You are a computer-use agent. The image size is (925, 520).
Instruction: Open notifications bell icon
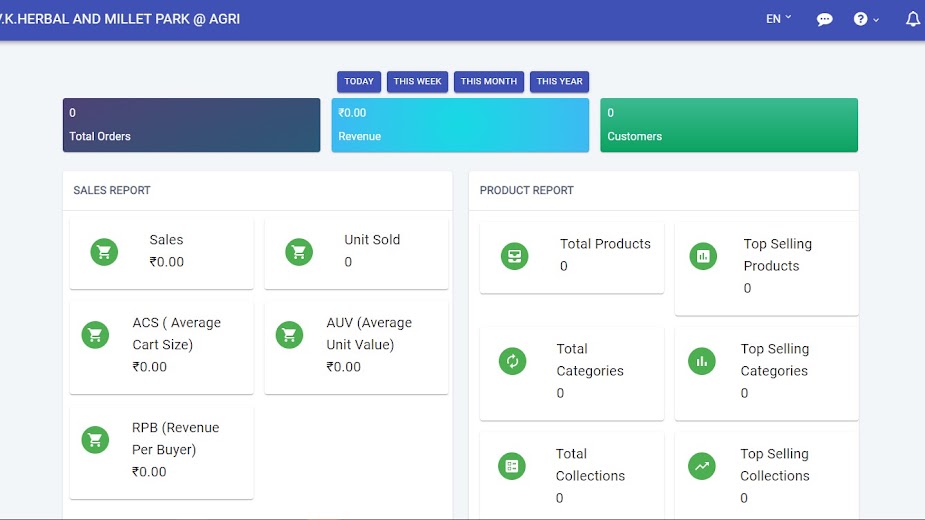point(913,19)
